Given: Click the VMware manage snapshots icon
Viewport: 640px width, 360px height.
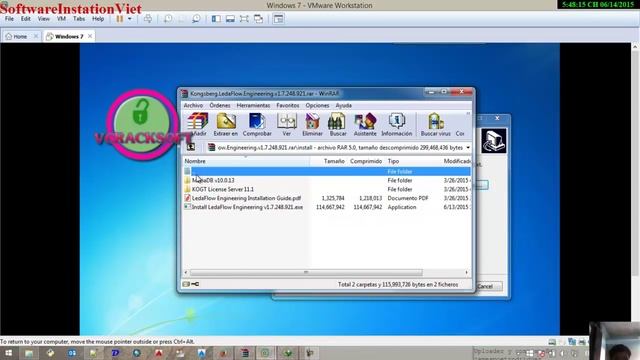Looking at the screenshot, I should click(196, 19).
